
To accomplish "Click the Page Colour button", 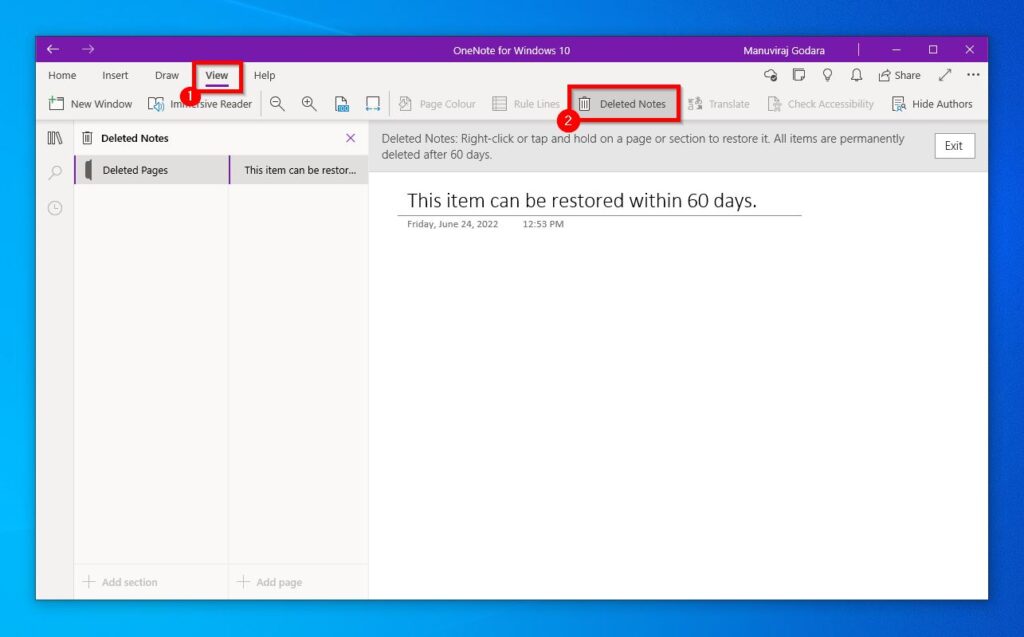I will click(x=437, y=104).
